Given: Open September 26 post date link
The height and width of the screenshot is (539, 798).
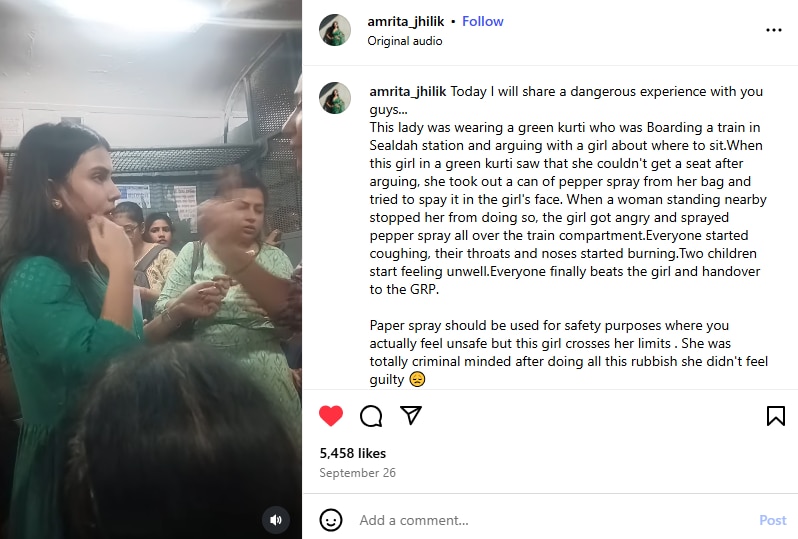Looking at the screenshot, I should (357, 473).
